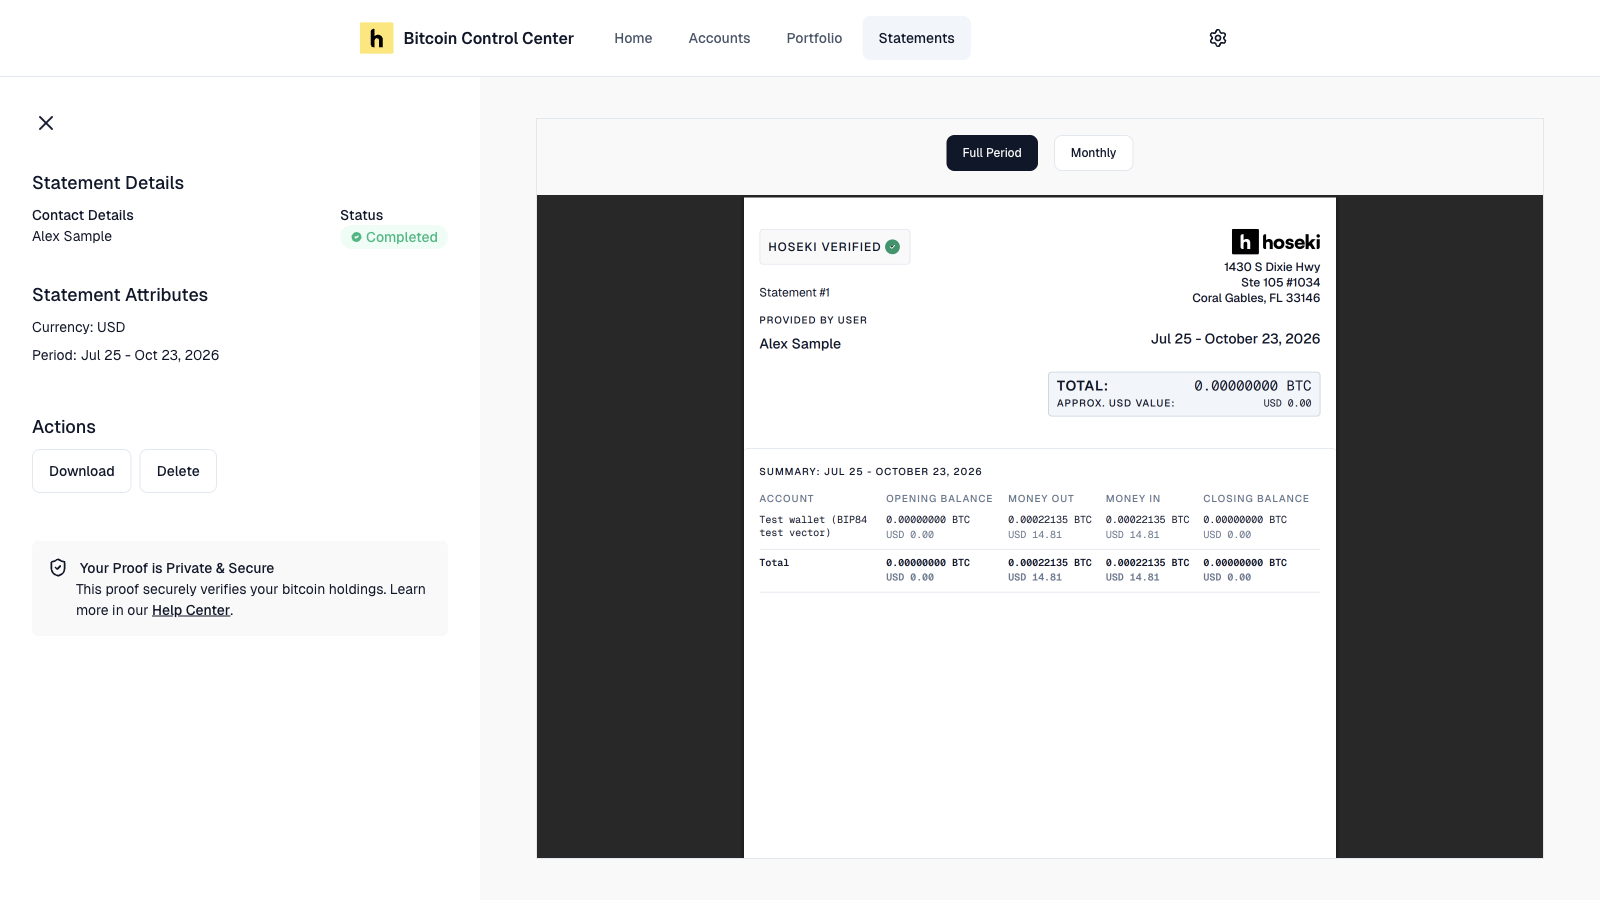Click the Hoseki logo in statement header

pyautogui.click(x=1276, y=242)
